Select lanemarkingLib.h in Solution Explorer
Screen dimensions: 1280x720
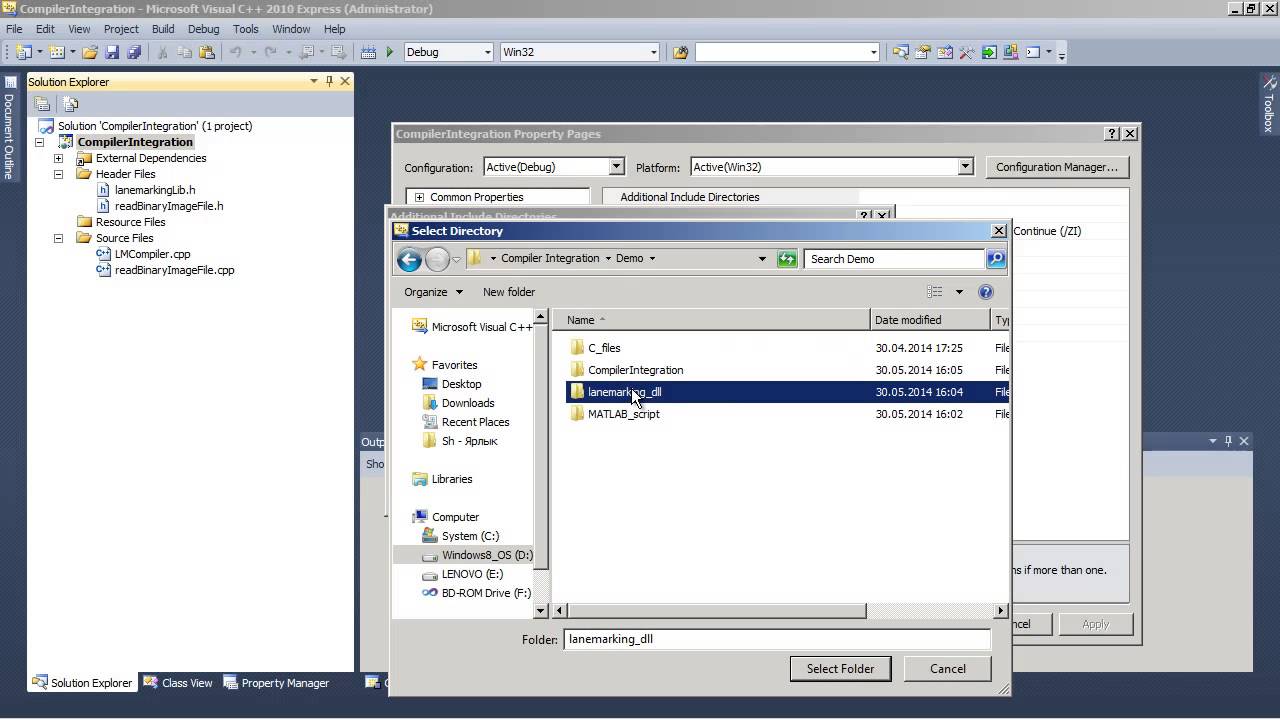point(155,190)
